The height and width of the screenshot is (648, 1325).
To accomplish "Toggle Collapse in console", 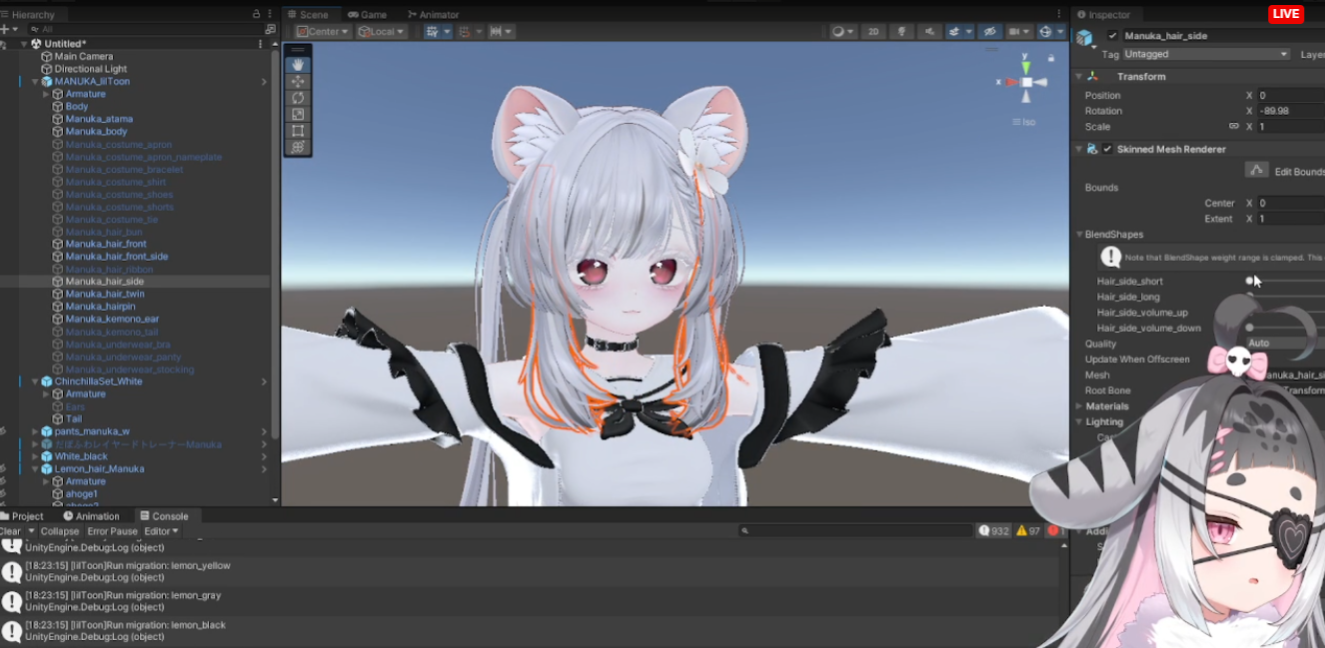I will (x=59, y=531).
